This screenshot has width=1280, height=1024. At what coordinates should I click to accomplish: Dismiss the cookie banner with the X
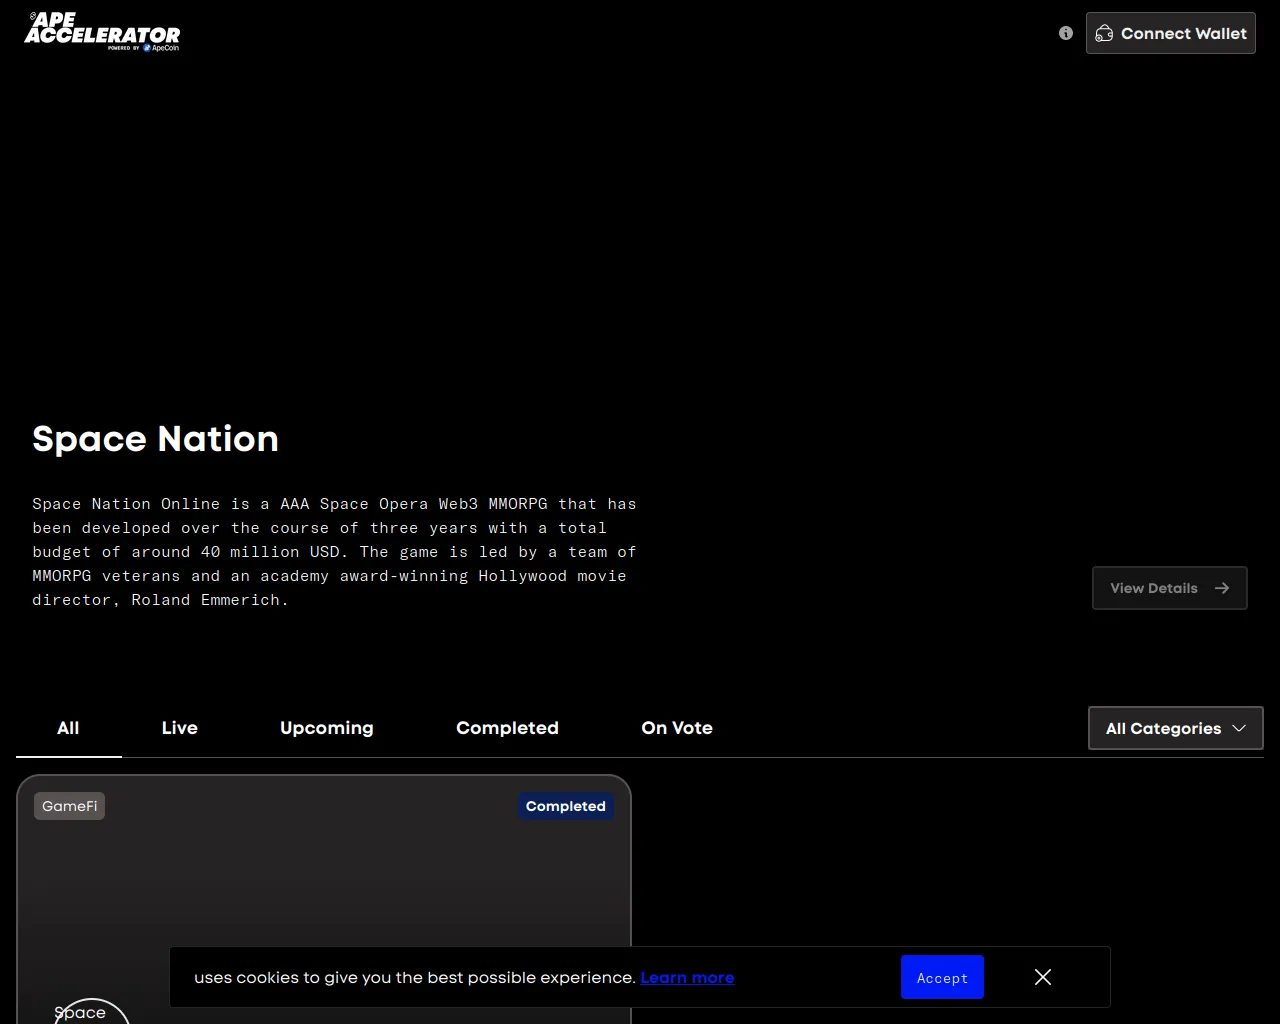[1043, 977]
